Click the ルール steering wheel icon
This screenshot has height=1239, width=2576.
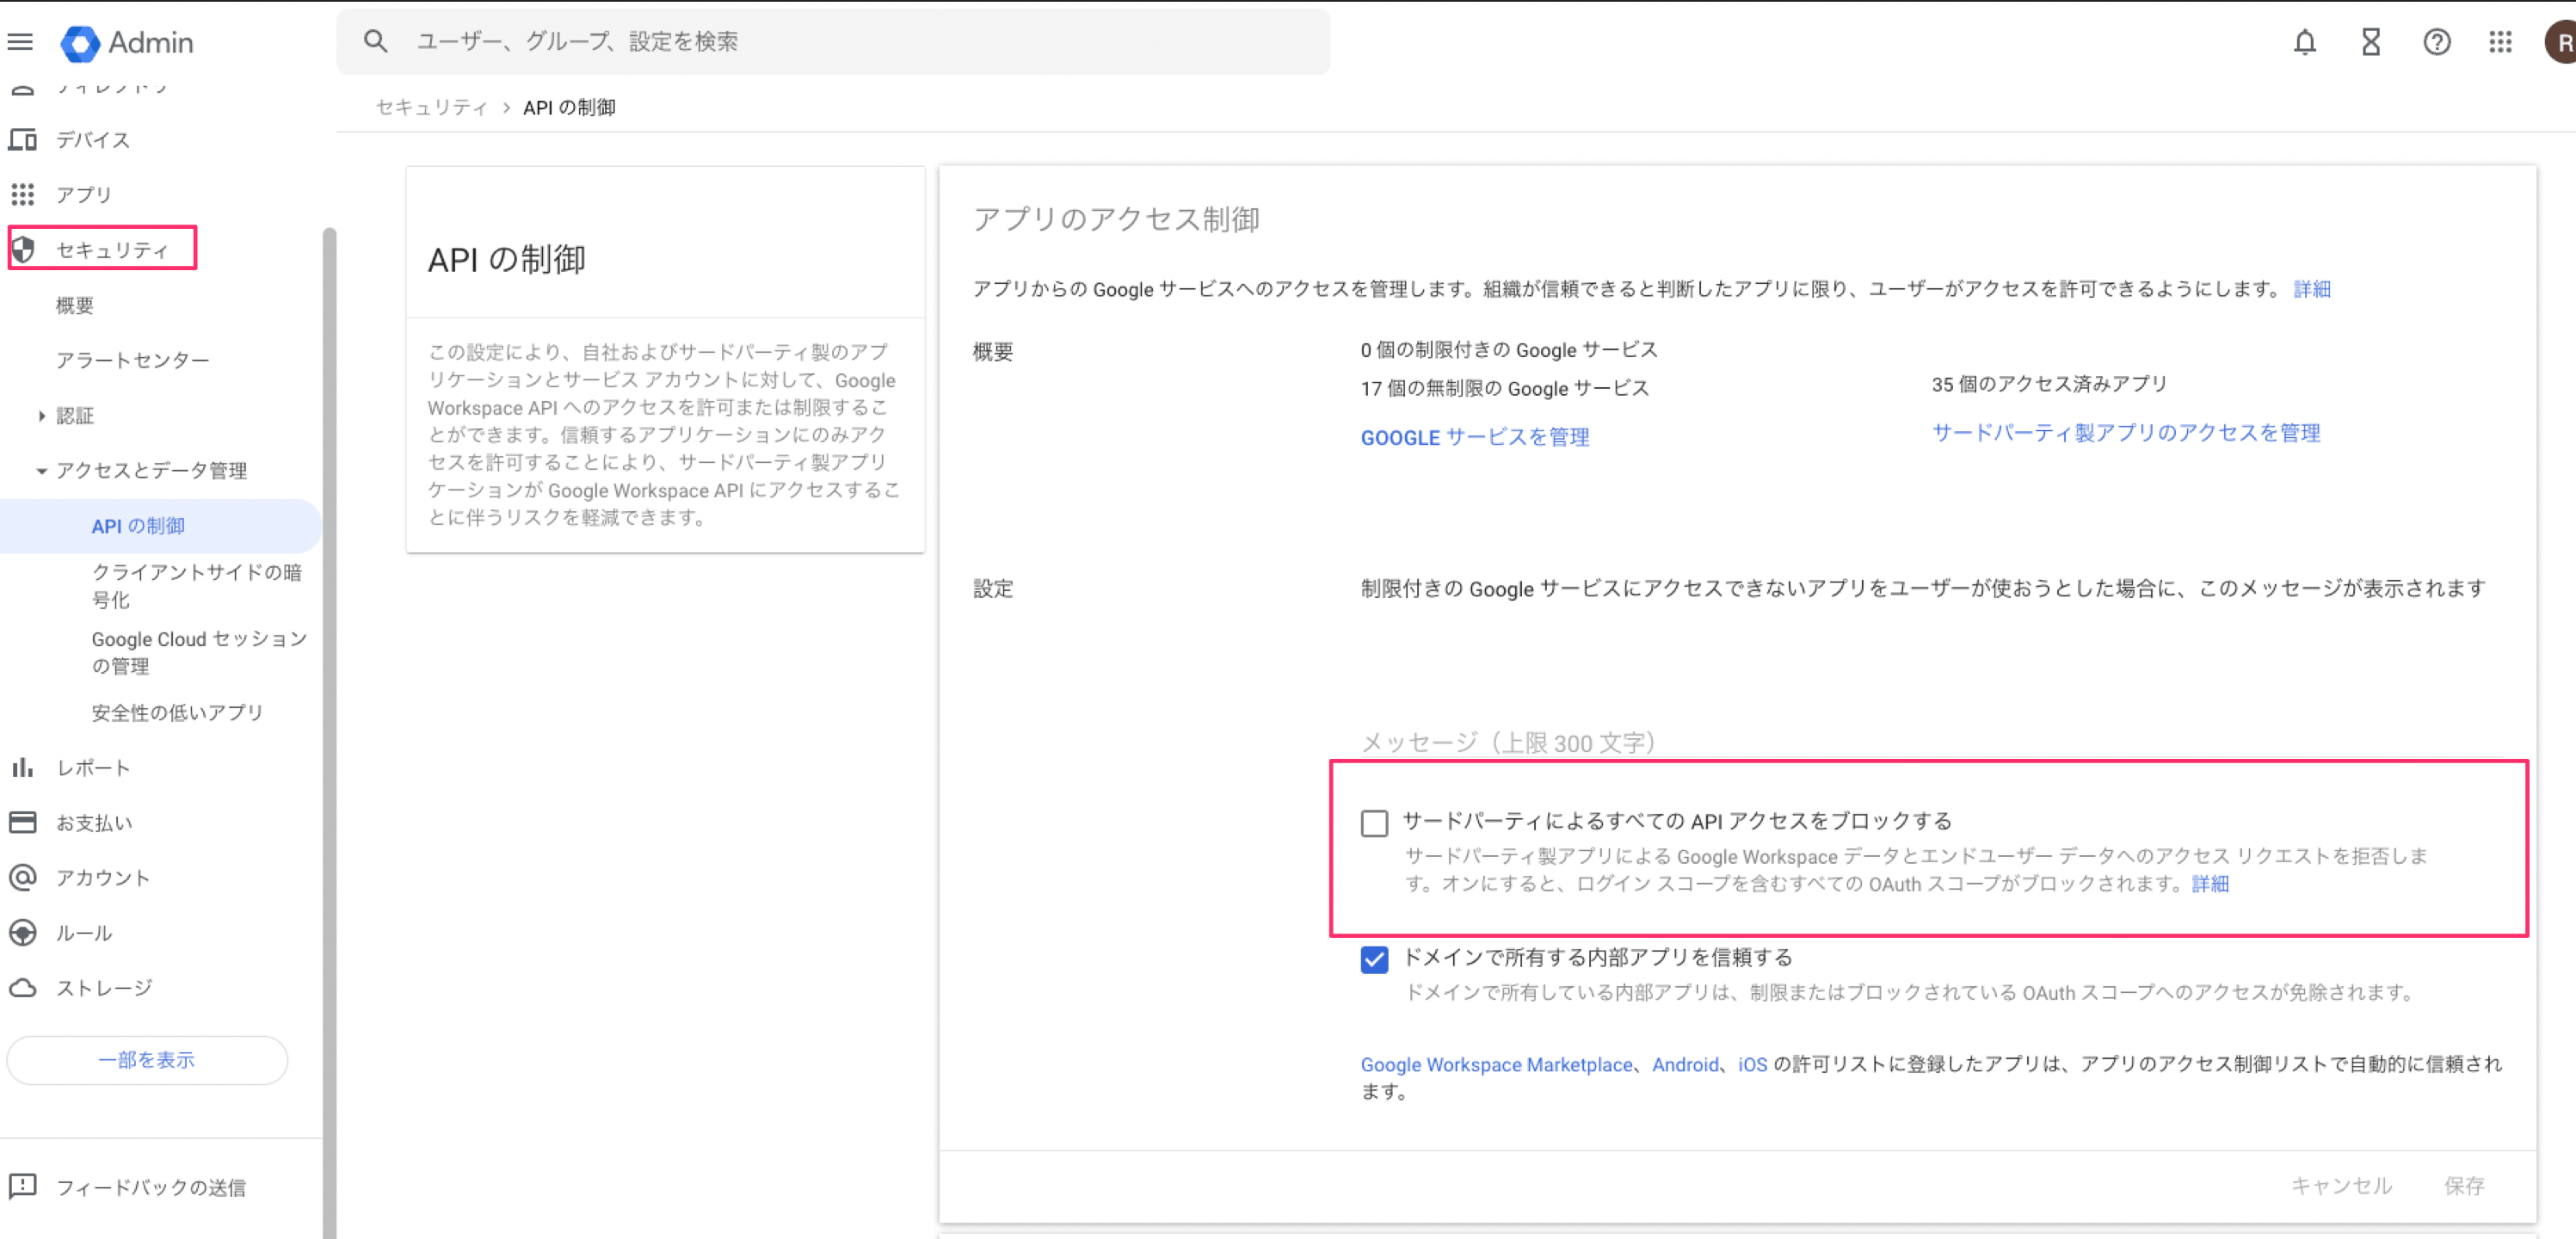point(22,932)
